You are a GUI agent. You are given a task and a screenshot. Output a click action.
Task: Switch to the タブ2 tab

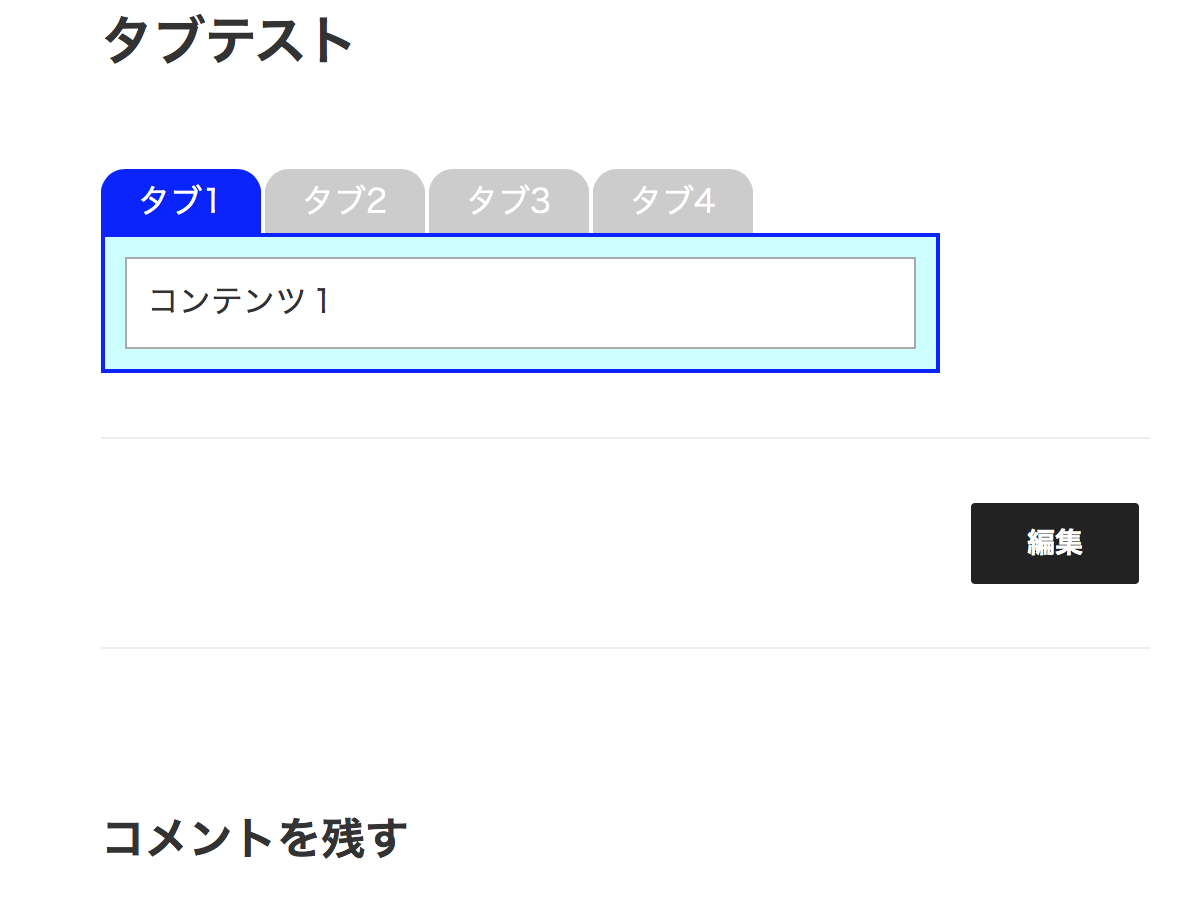345,201
